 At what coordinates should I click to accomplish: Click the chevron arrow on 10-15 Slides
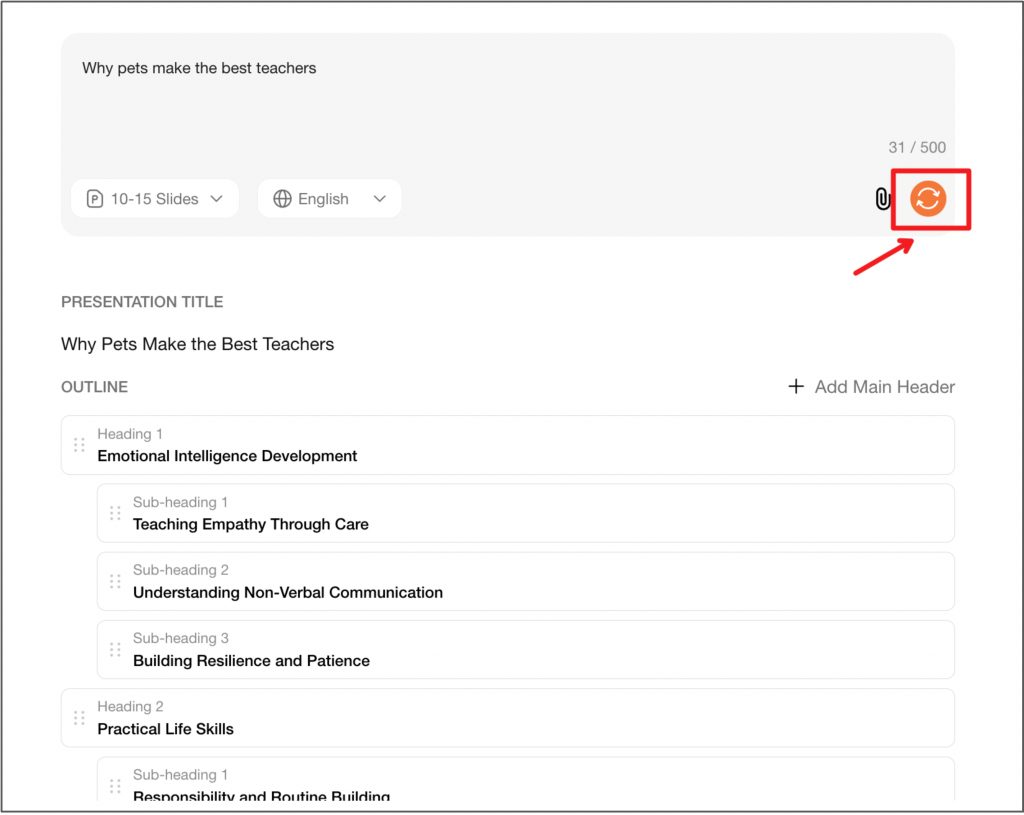click(217, 199)
